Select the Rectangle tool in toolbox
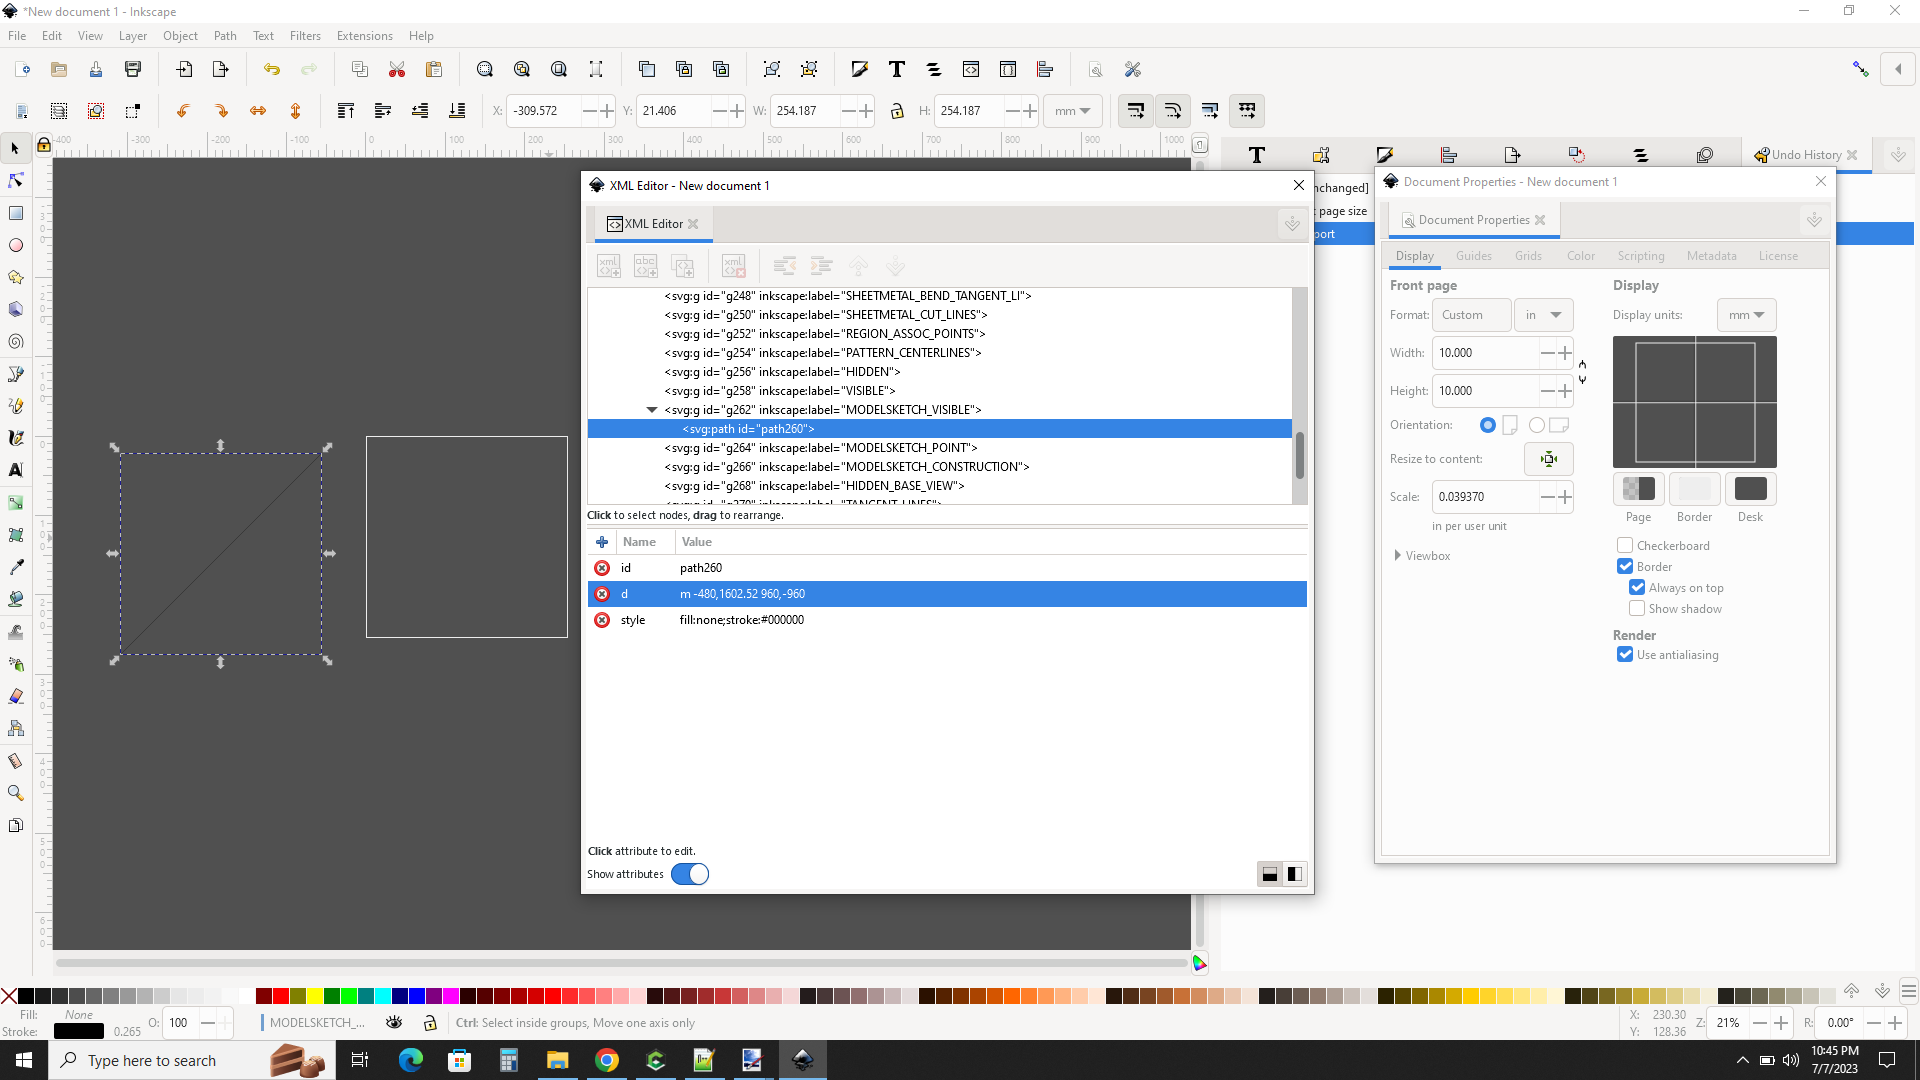 [16, 213]
